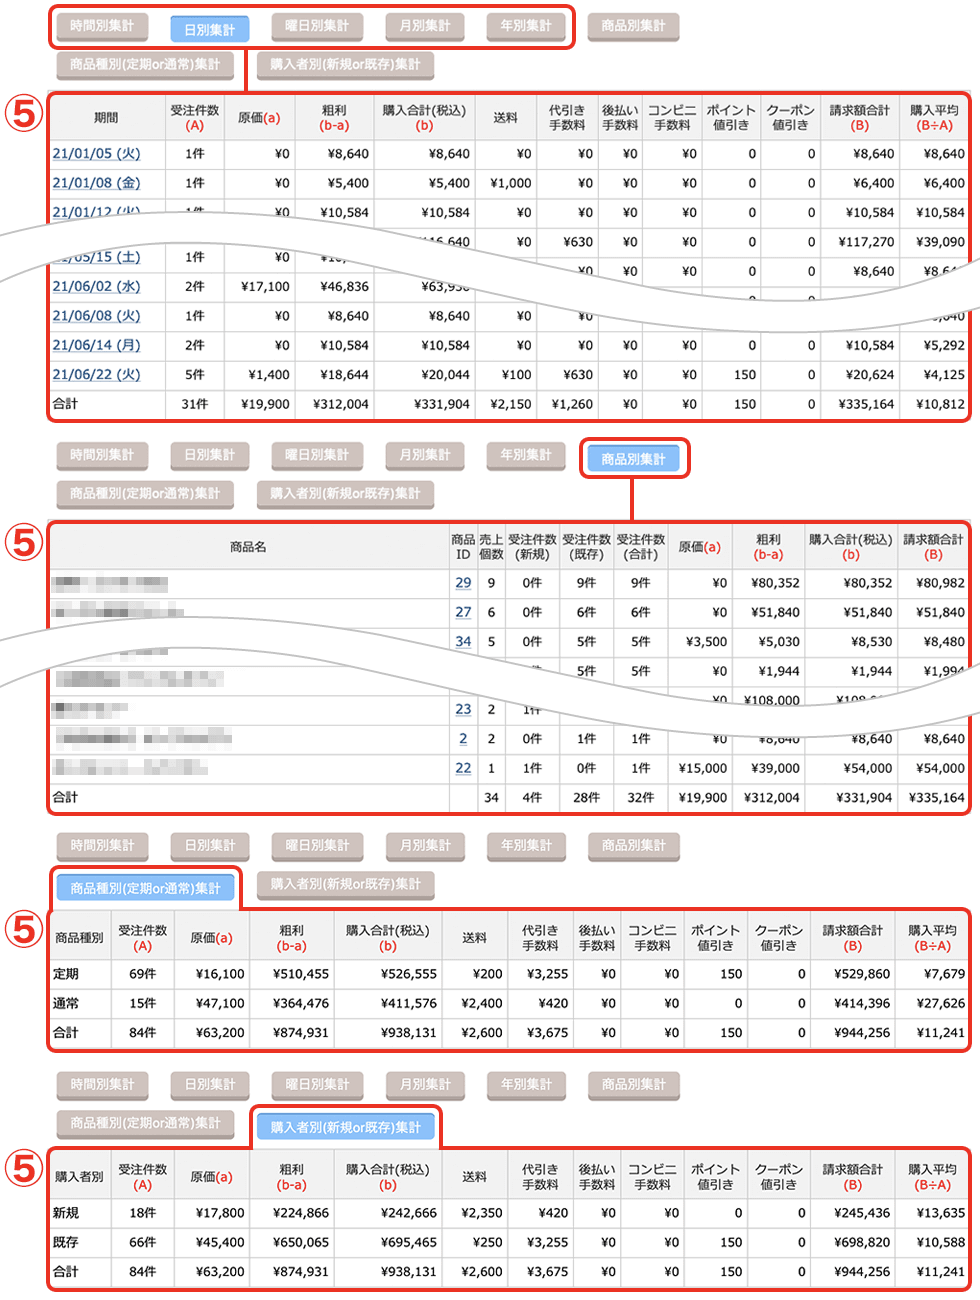Select the ¥17,100 cost cell
The image size is (980, 1300).
click(259, 286)
